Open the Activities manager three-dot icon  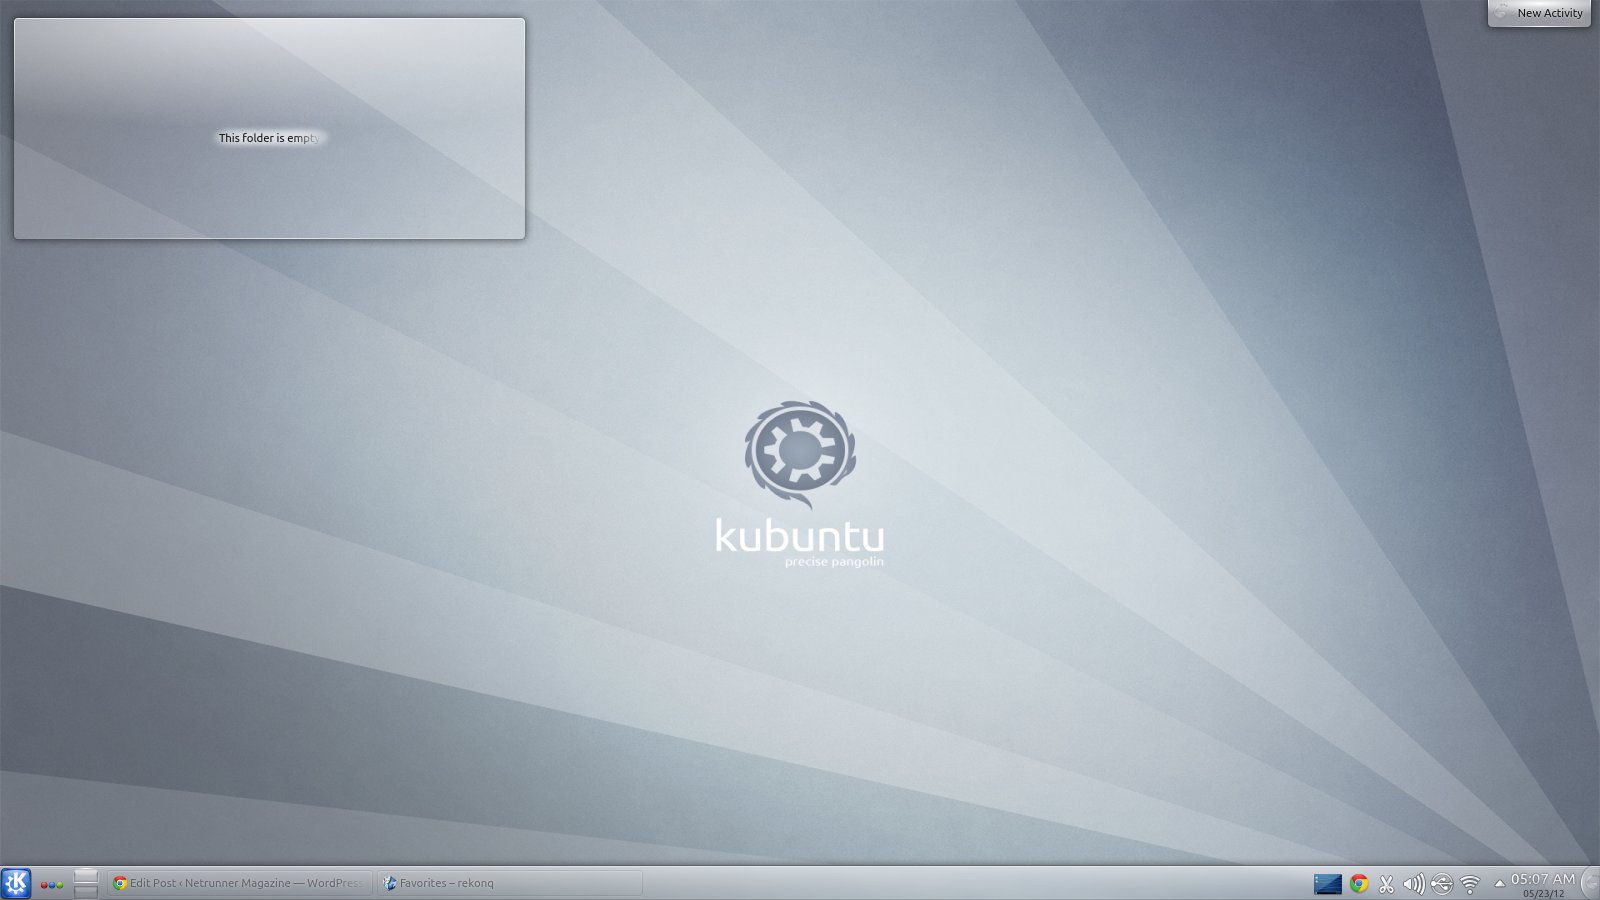pos(51,884)
